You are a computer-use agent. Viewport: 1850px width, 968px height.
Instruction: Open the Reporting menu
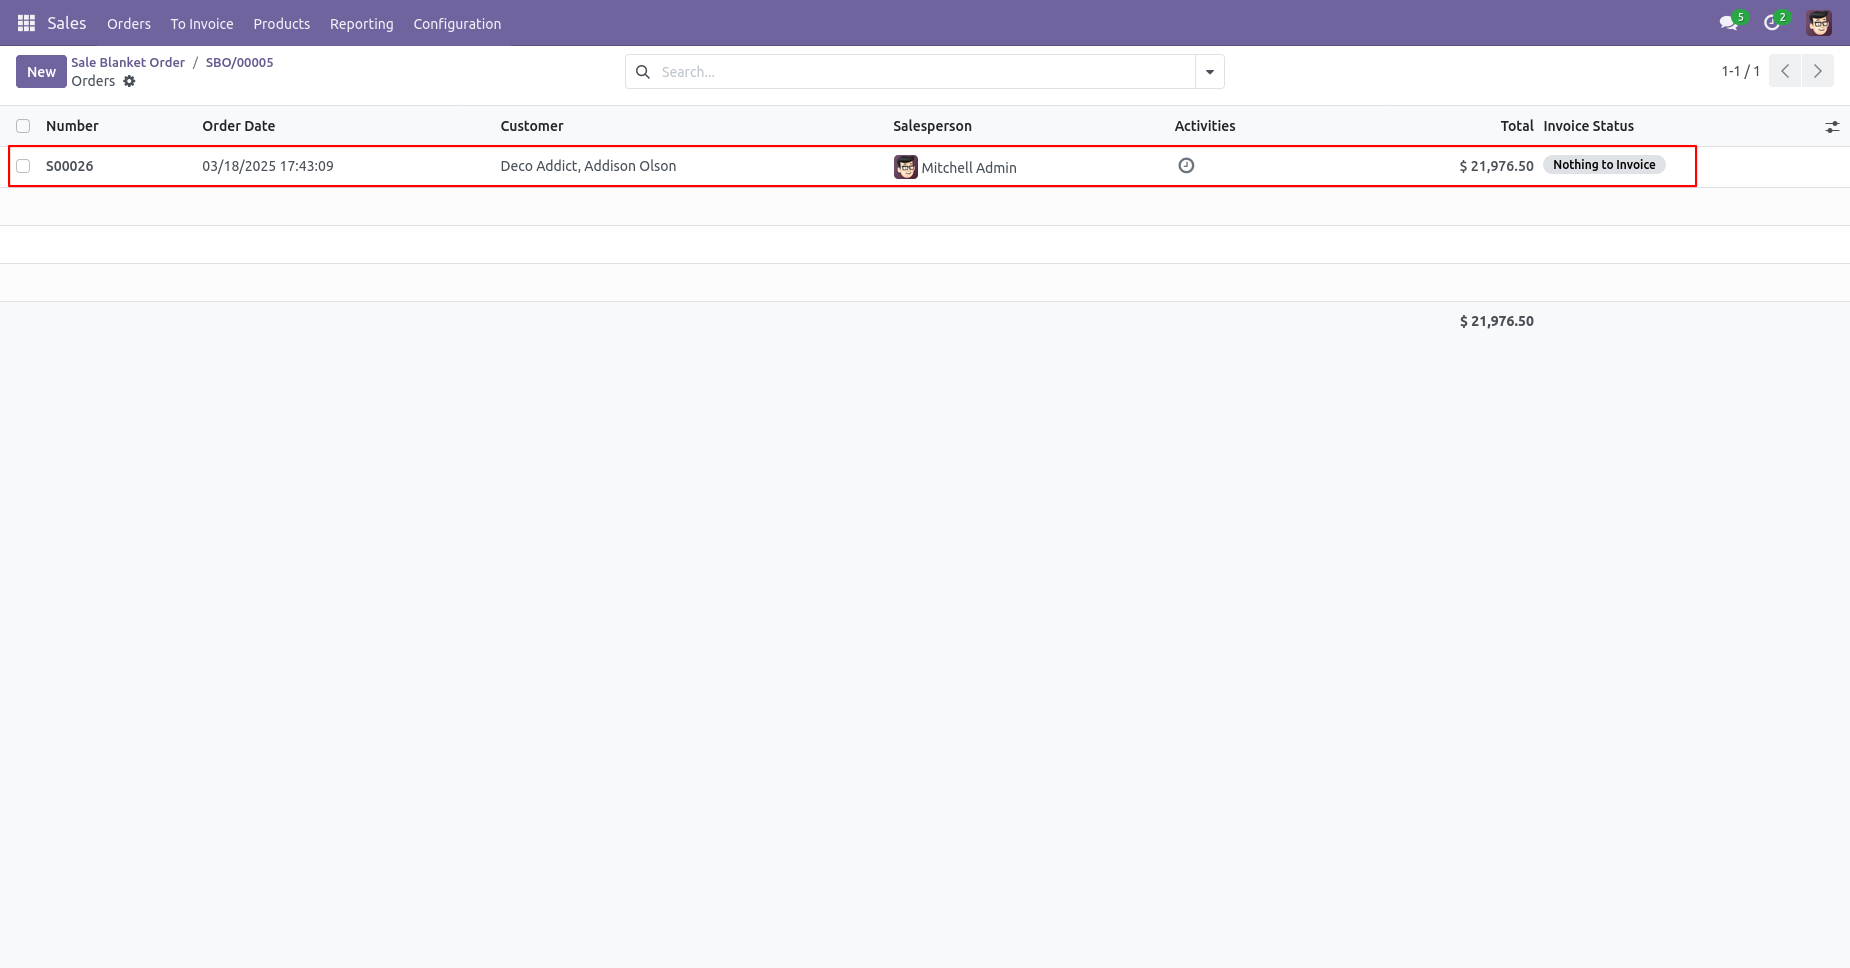coord(362,24)
